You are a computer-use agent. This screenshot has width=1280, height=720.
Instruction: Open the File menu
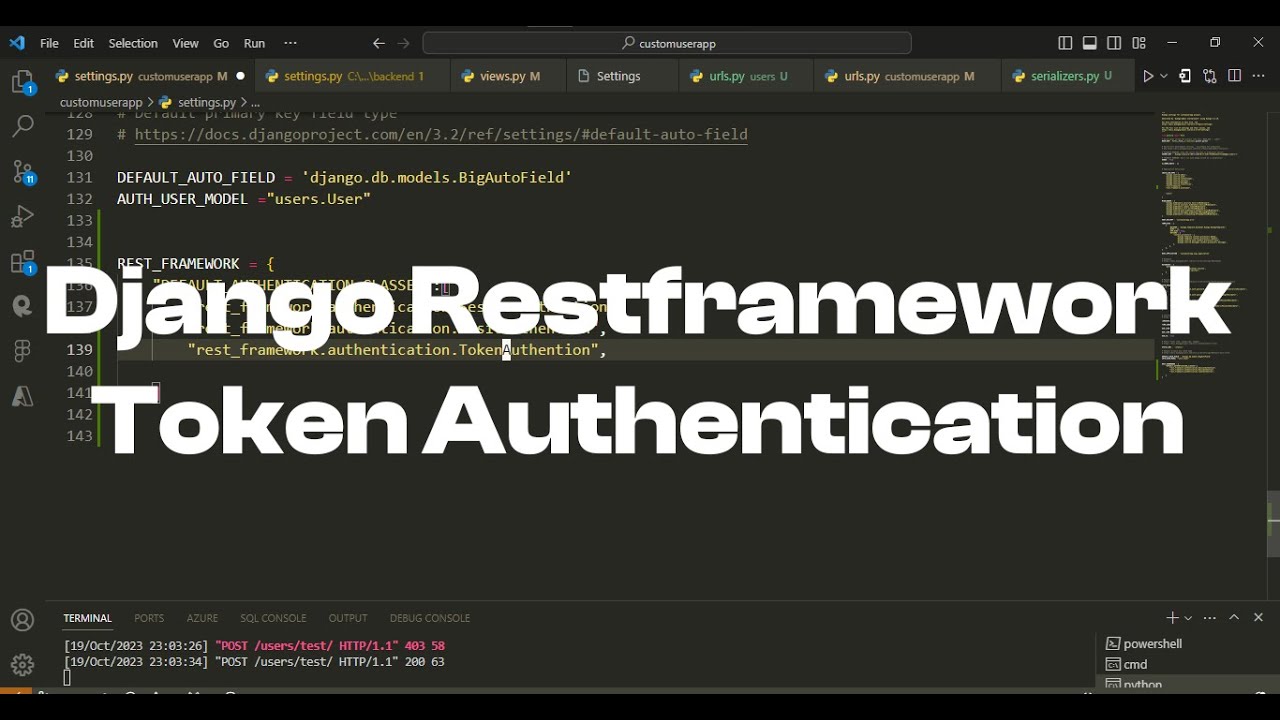pyautogui.click(x=49, y=43)
